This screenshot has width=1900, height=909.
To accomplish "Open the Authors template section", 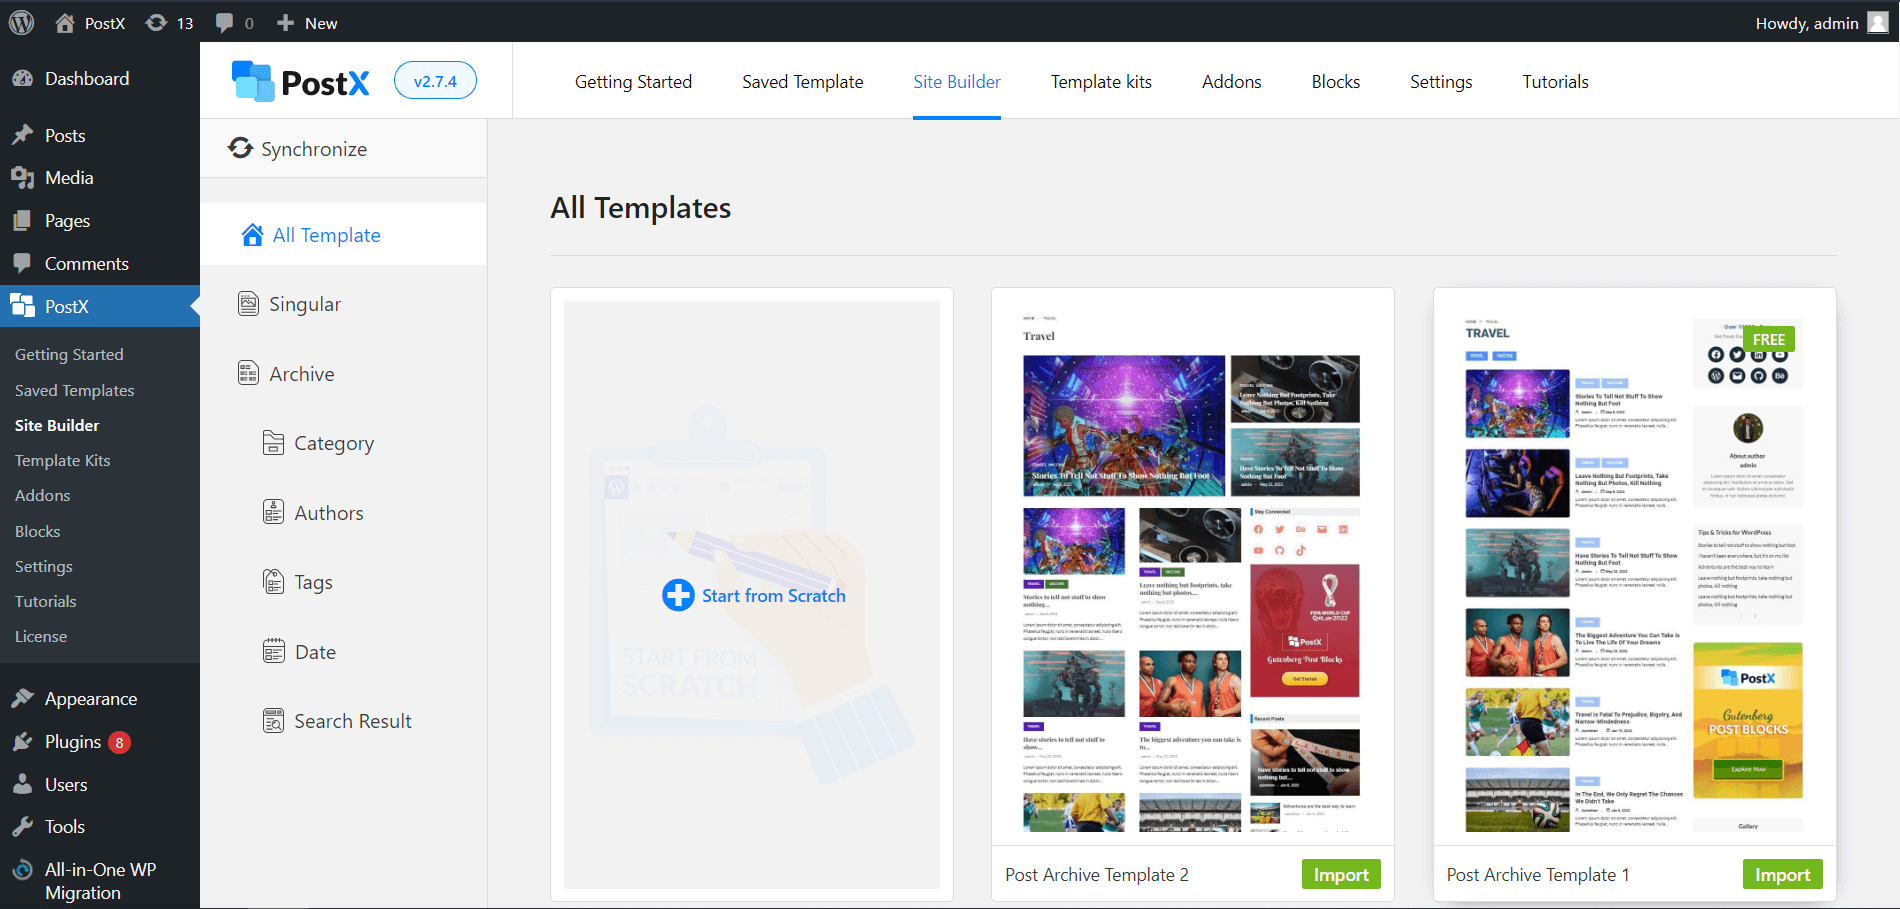I will coord(273,511).
